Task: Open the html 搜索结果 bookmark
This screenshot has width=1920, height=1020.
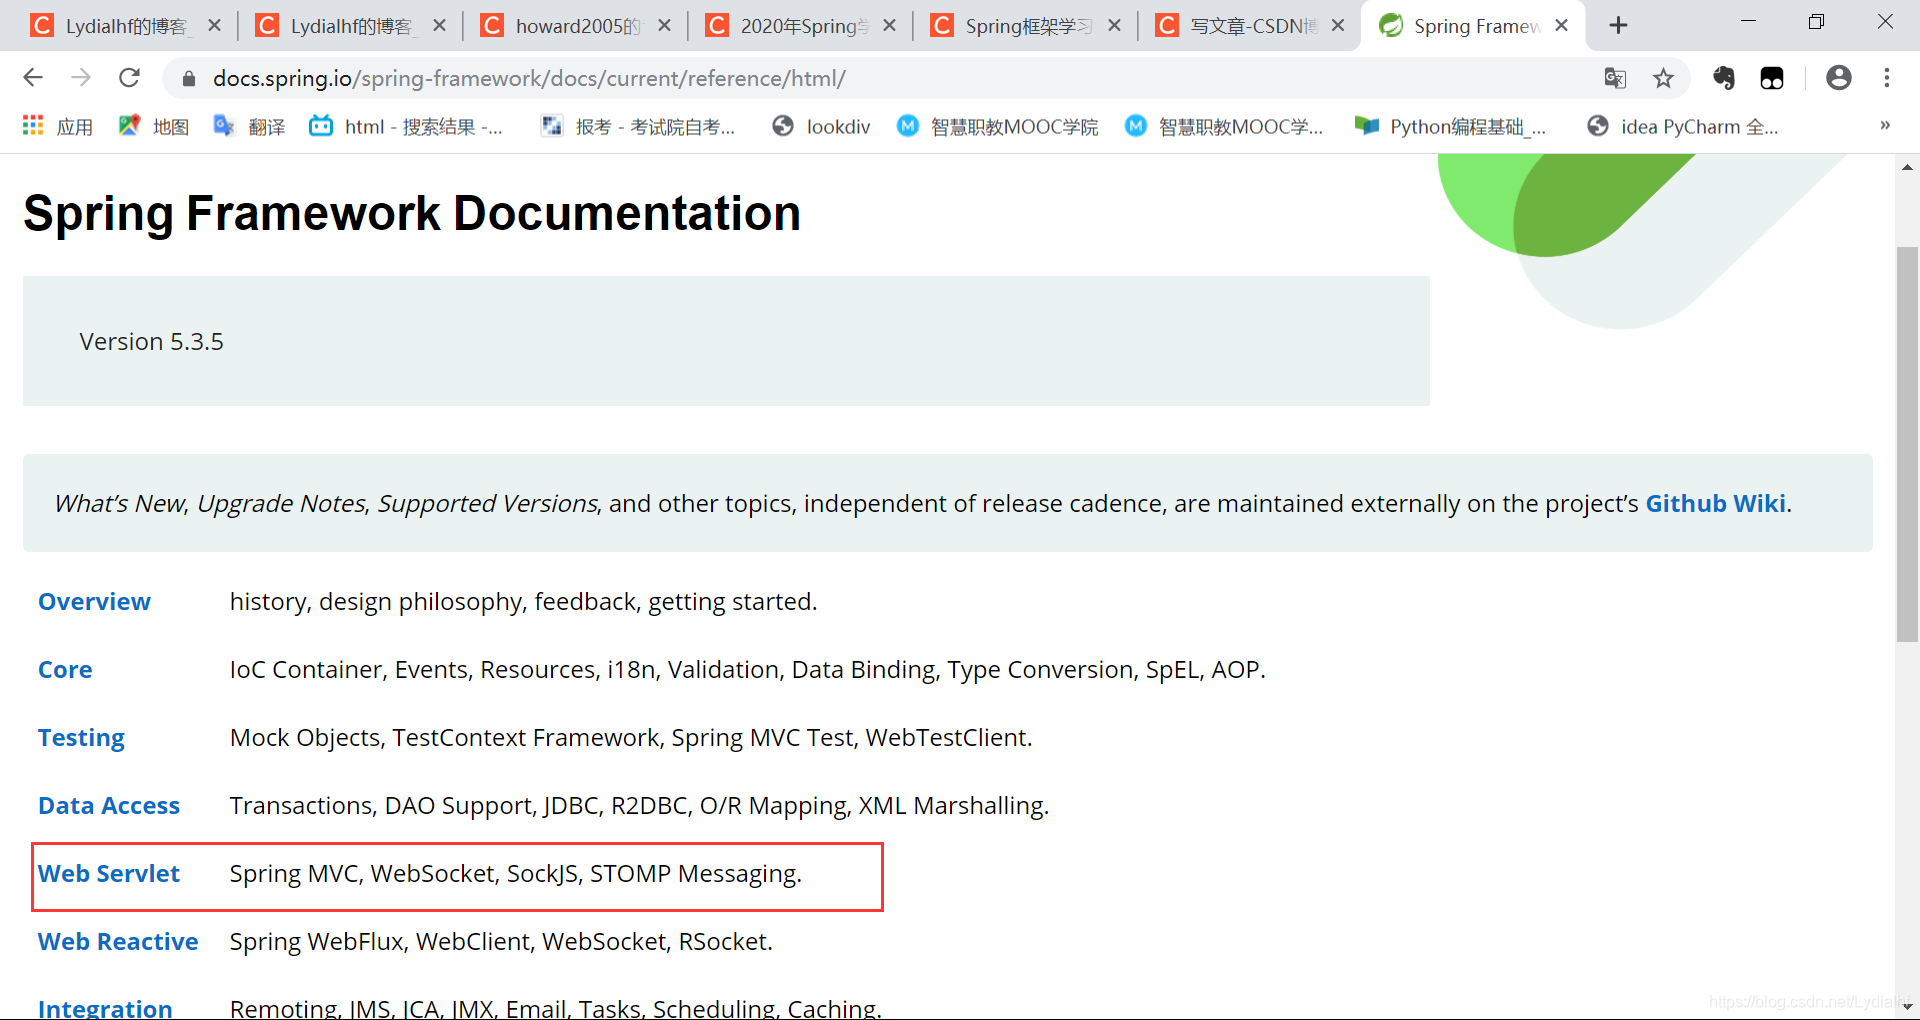Action: (x=405, y=126)
